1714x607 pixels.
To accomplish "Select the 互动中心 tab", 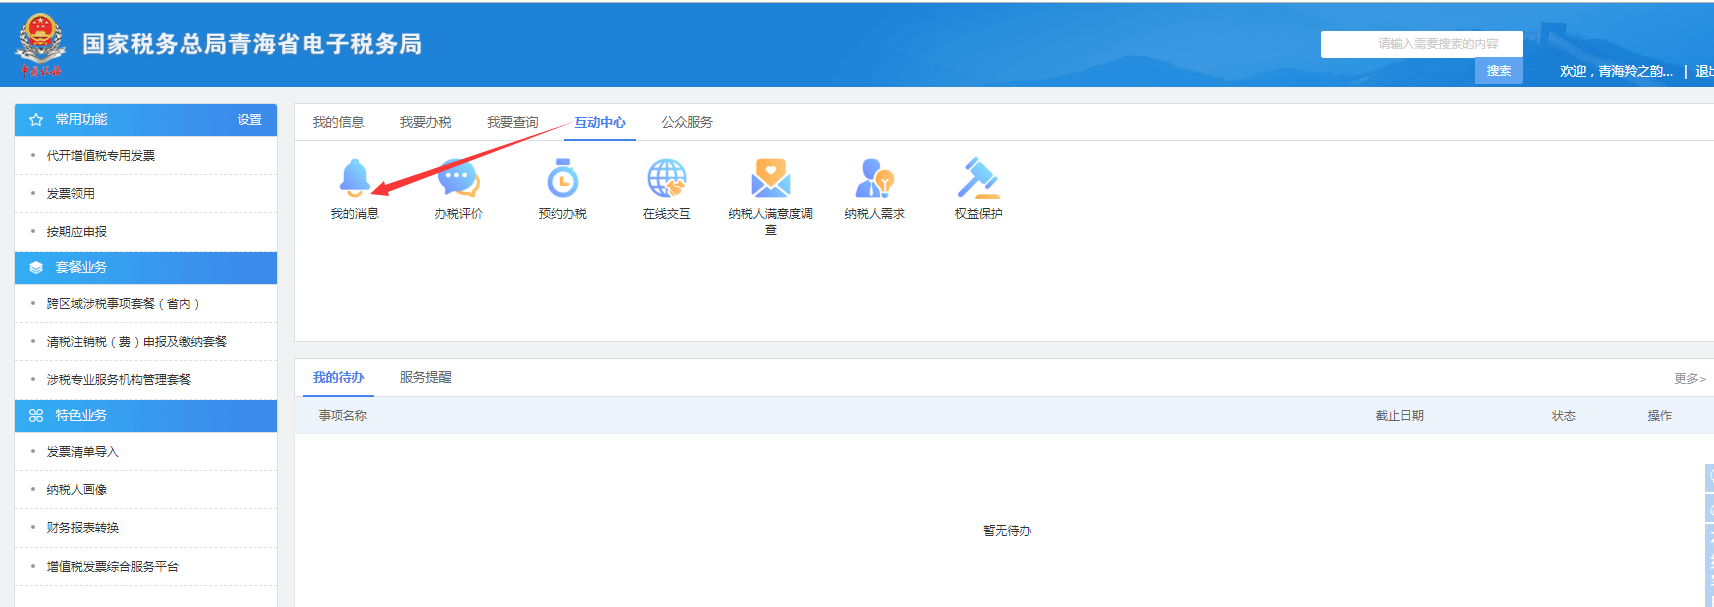I will click(x=600, y=122).
